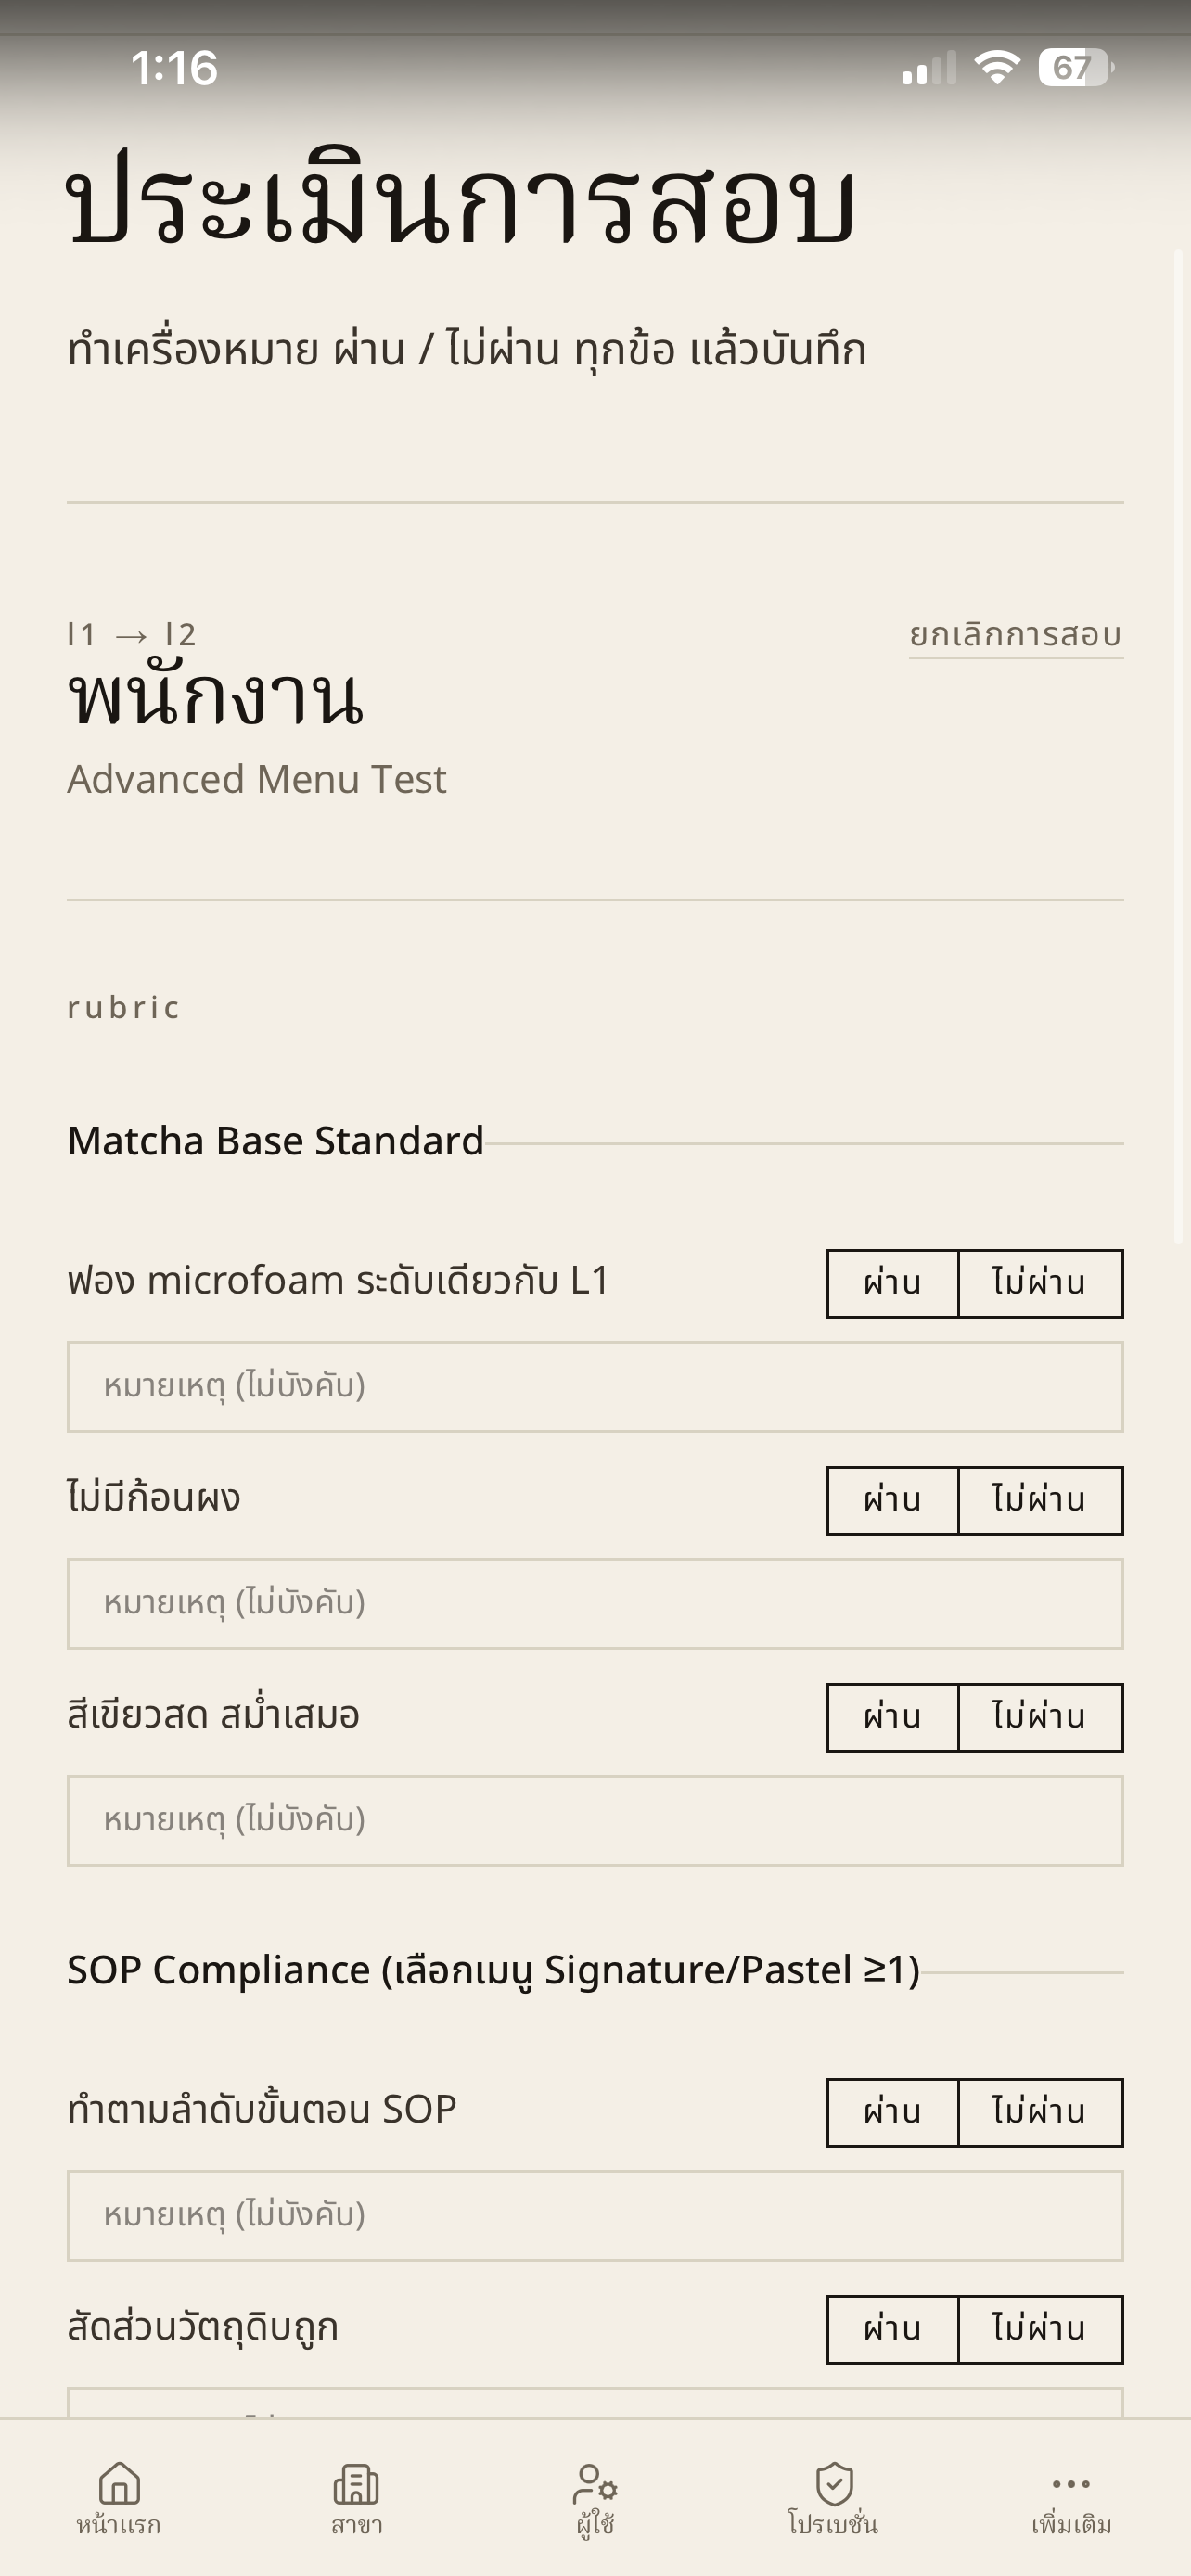Mark สัดส่วนวัตถุดิบถูก as ผ่าน
The height and width of the screenshot is (2576, 1191).
tap(892, 2329)
